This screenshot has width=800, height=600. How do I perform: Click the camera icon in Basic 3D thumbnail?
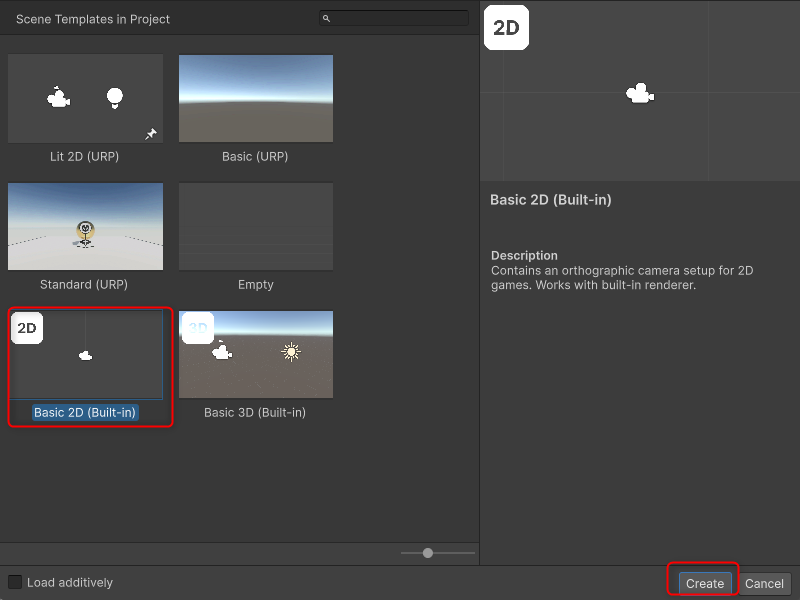tap(222, 351)
